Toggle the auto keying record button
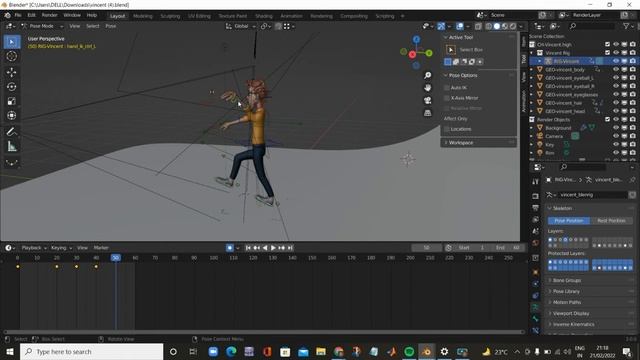The image size is (640, 360). click(229, 248)
